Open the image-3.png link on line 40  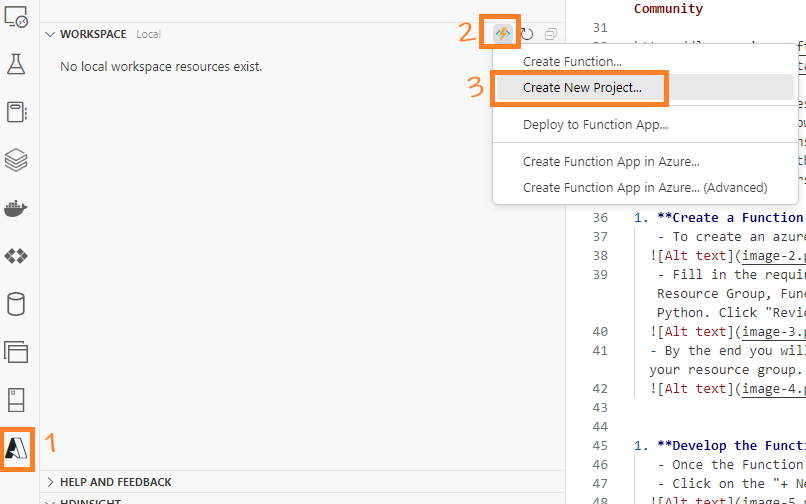(774, 332)
